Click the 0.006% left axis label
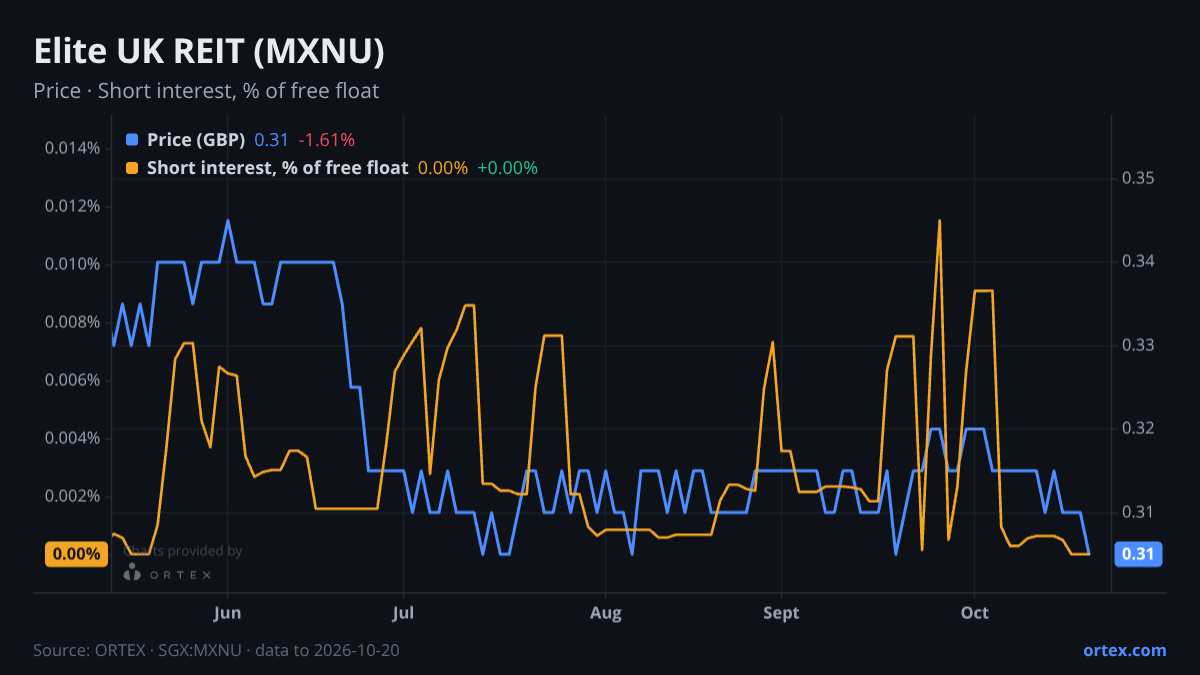This screenshot has width=1200, height=675. pos(72,381)
